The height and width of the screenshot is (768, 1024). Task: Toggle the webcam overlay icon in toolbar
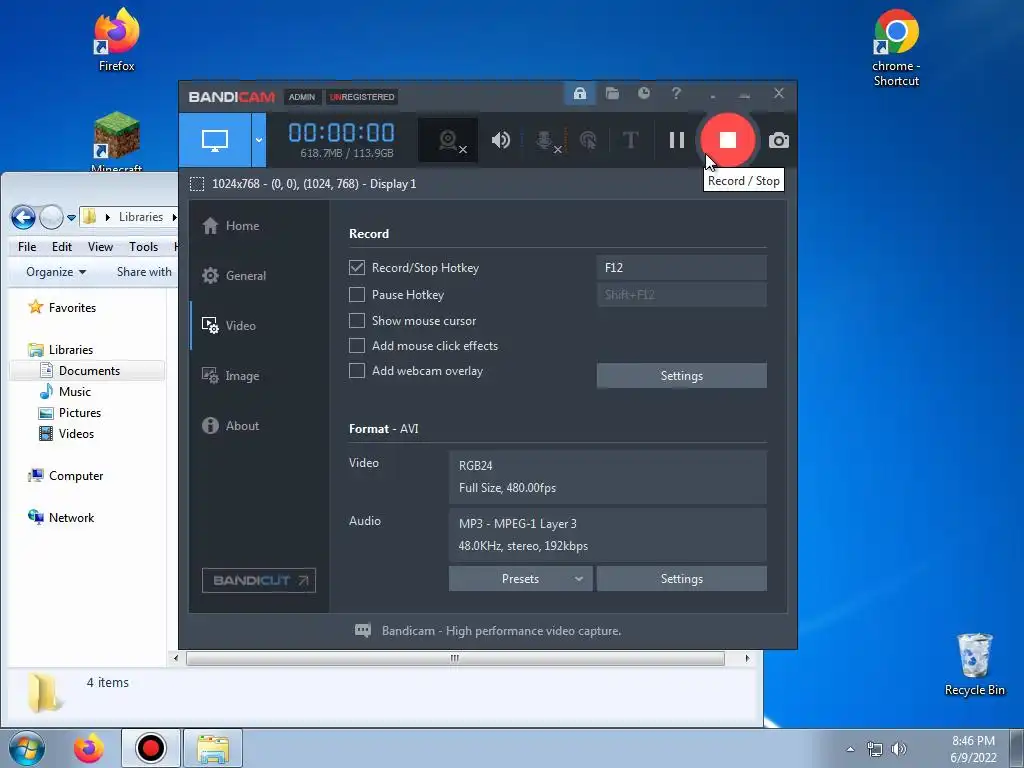(448, 140)
